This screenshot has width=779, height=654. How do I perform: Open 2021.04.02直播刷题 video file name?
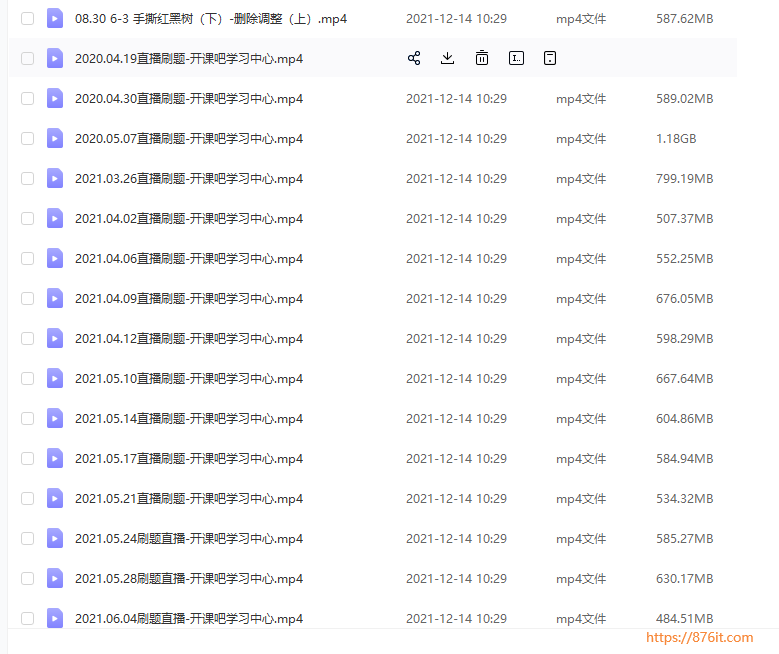pos(189,219)
